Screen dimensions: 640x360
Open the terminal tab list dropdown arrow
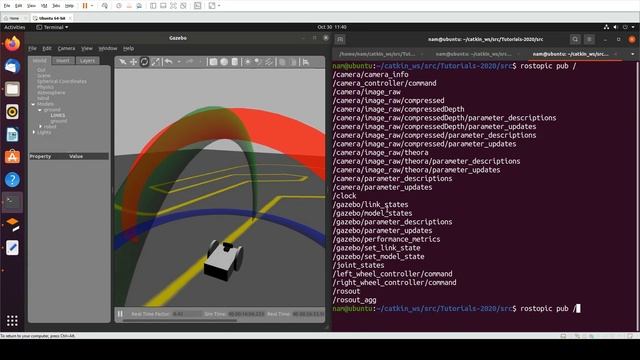(633, 54)
